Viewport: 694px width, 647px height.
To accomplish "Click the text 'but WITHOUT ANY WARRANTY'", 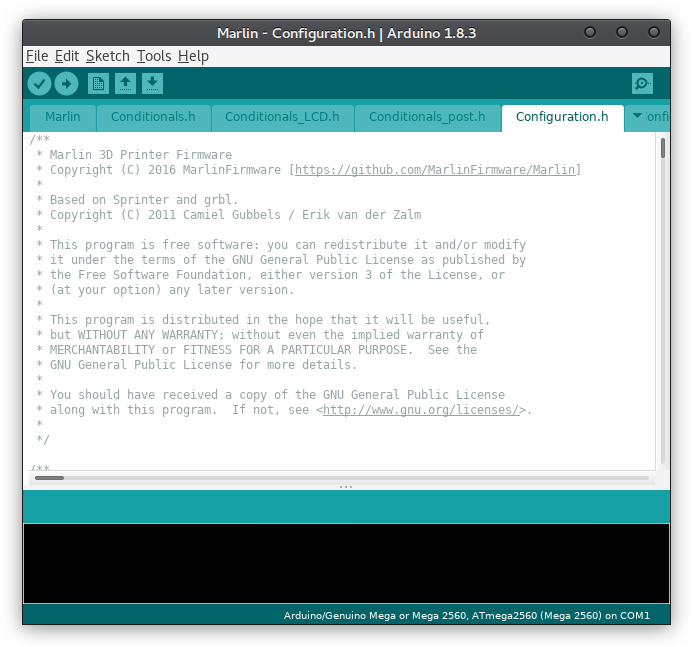I will coord(134,335).
